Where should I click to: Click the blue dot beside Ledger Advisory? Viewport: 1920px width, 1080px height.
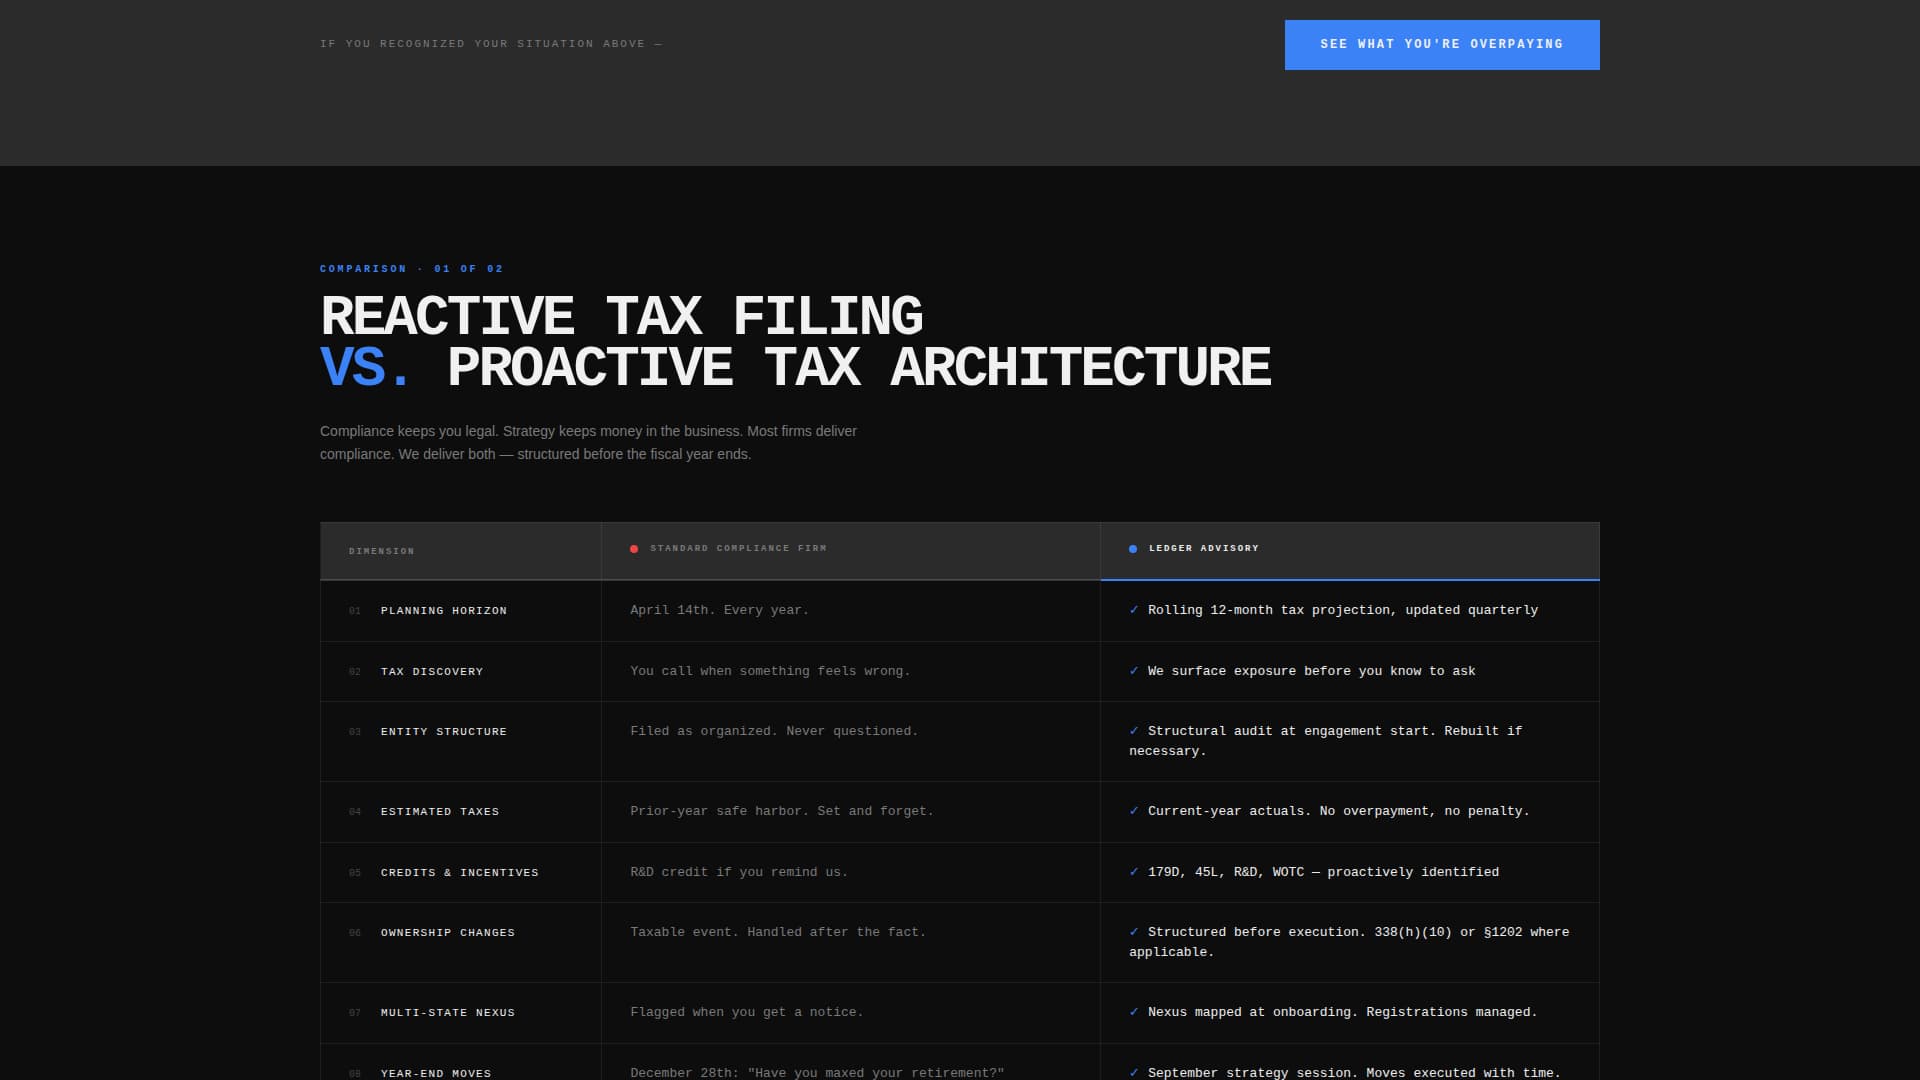pyautogui.click(x=1133, y=549)
